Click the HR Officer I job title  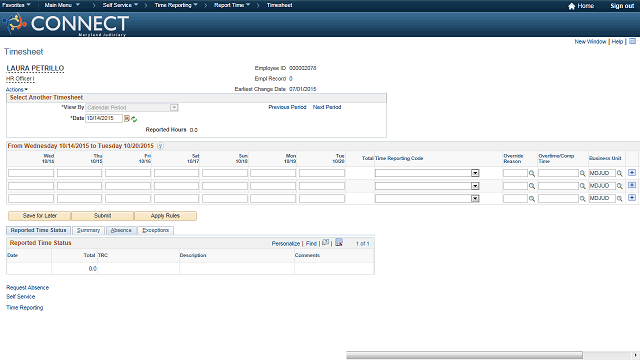pyautogui.click(x=20, y=79)
